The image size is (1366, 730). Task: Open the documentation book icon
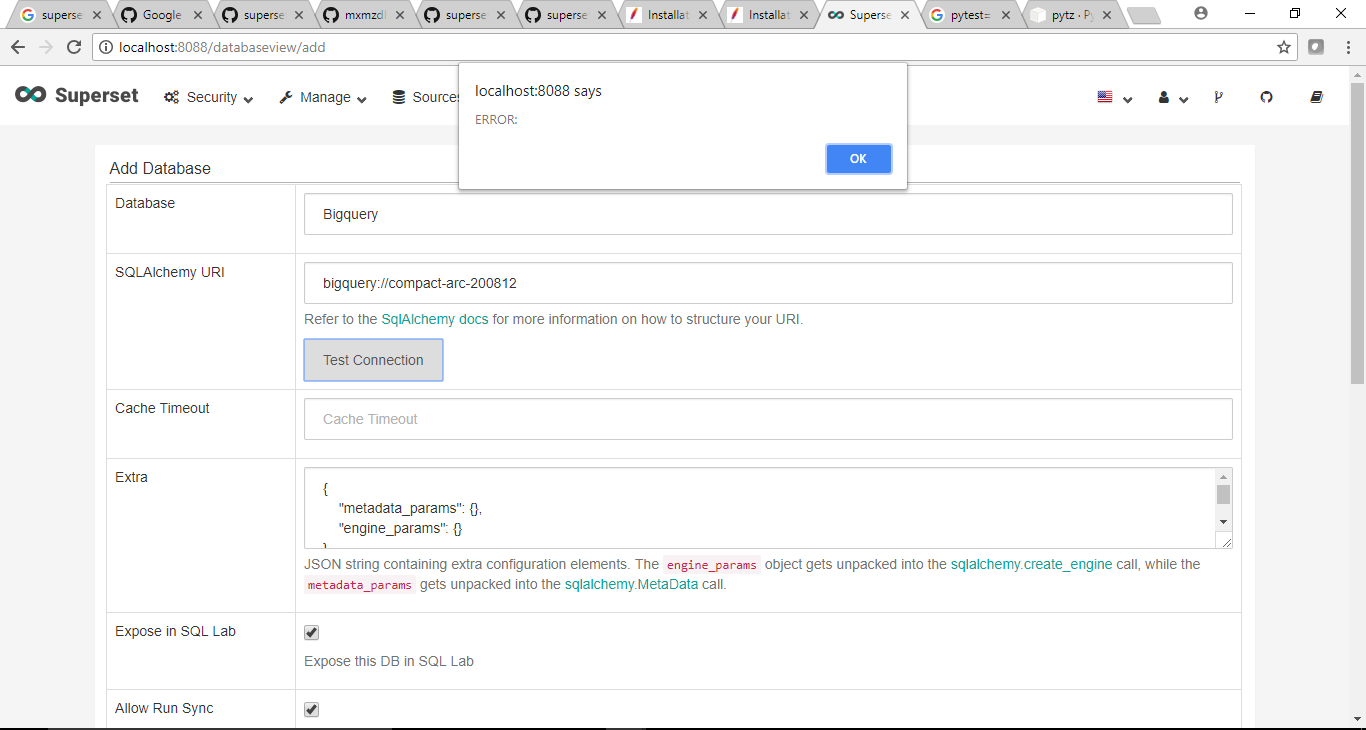pos(1316,97)
